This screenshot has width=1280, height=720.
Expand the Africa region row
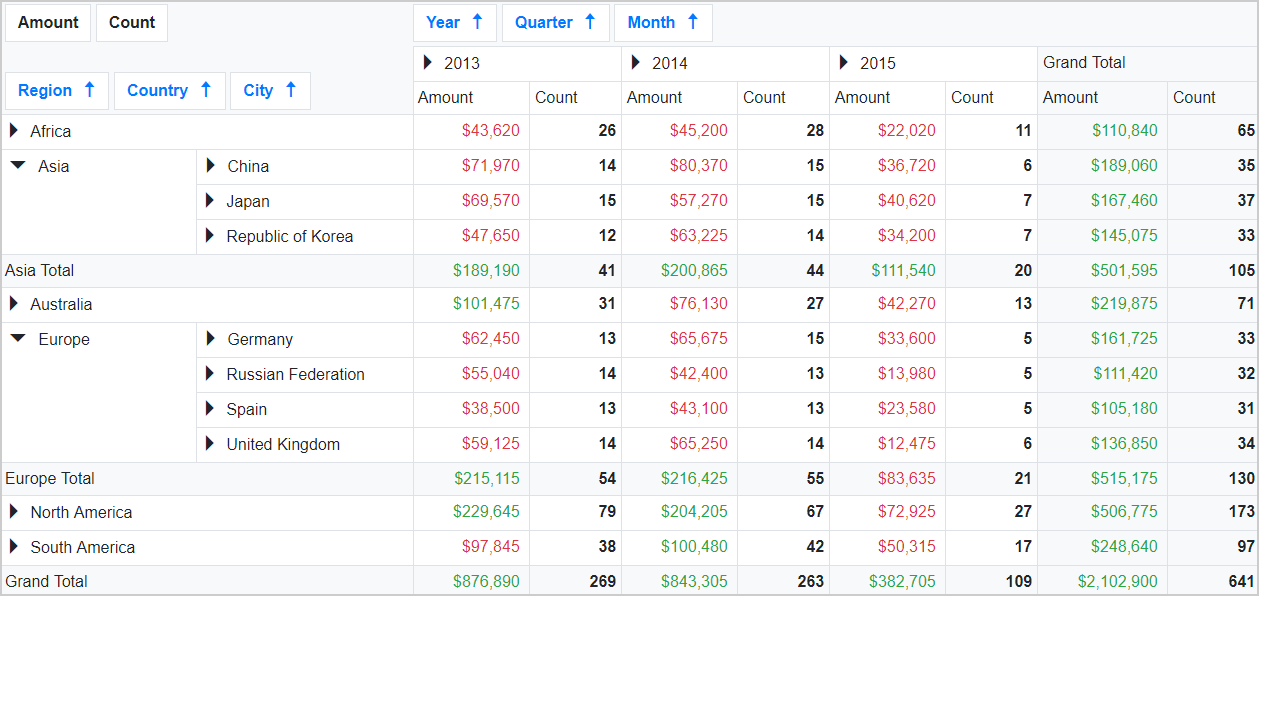click(x=14, y=131)
